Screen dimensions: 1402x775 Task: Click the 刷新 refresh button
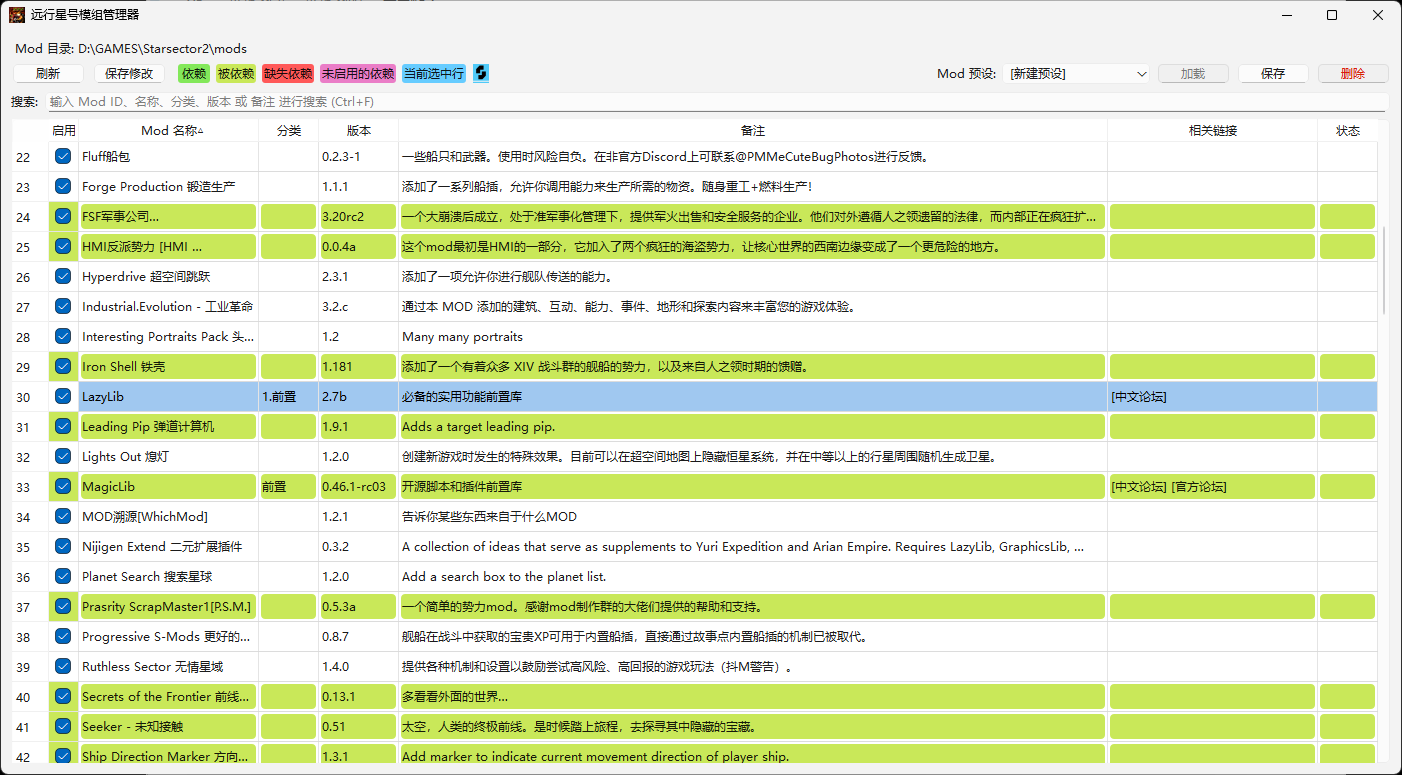click(48, 74)
